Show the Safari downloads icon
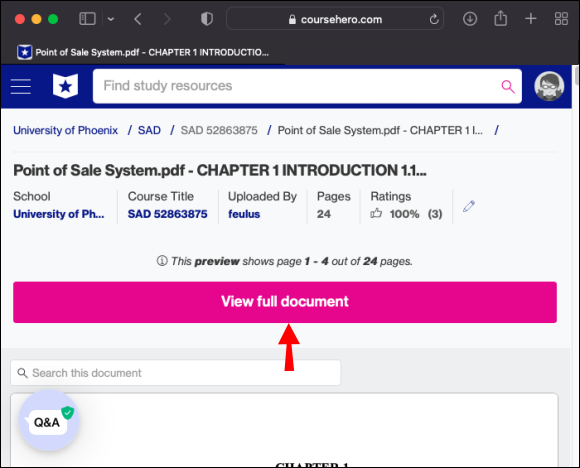580x468 pixels. (x=470, y=19)
